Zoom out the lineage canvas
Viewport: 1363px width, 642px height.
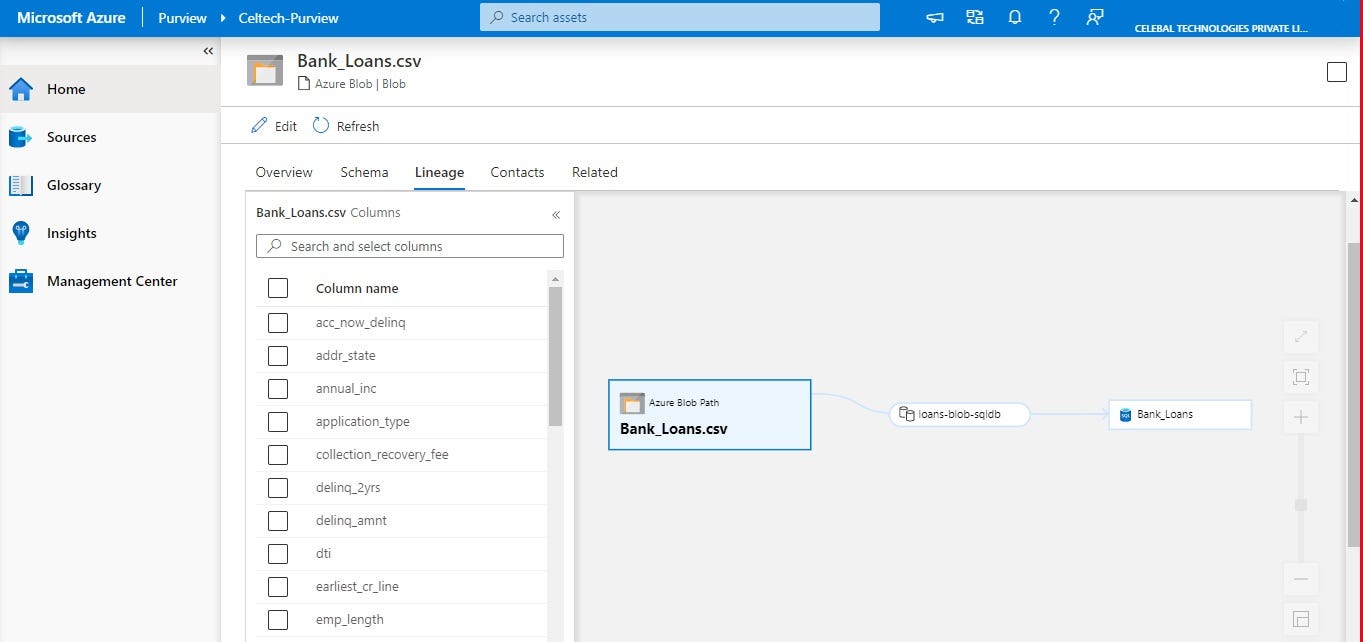tap(1301, 579)
